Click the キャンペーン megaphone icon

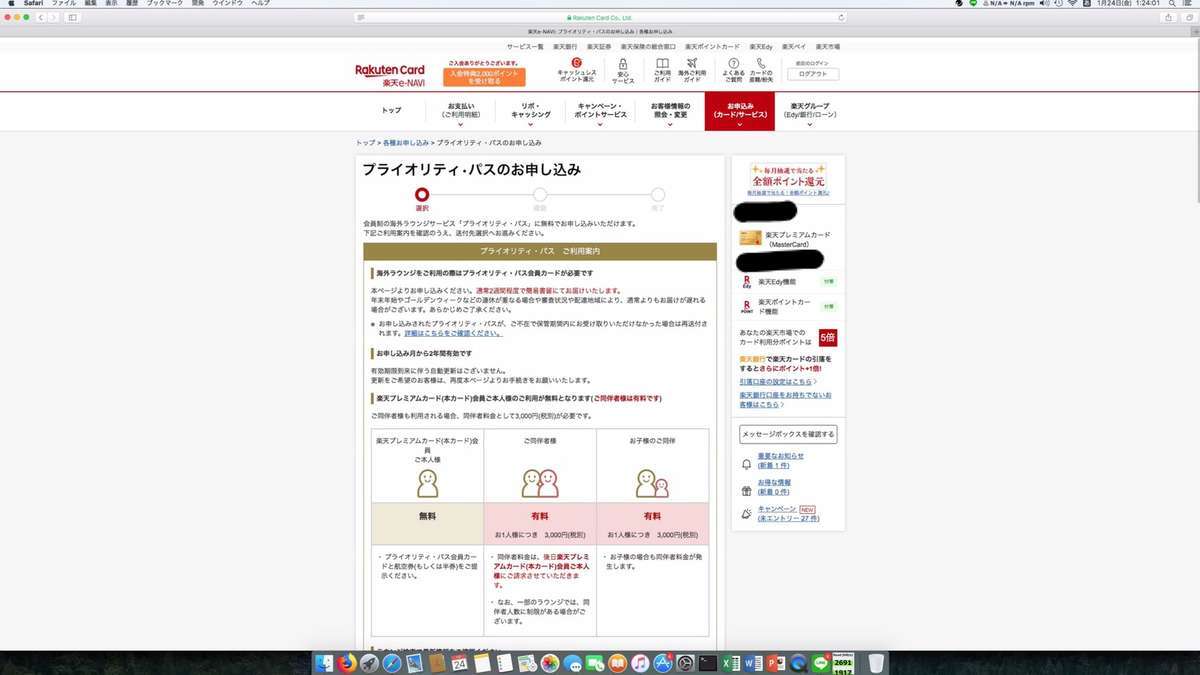pos(746,514)
